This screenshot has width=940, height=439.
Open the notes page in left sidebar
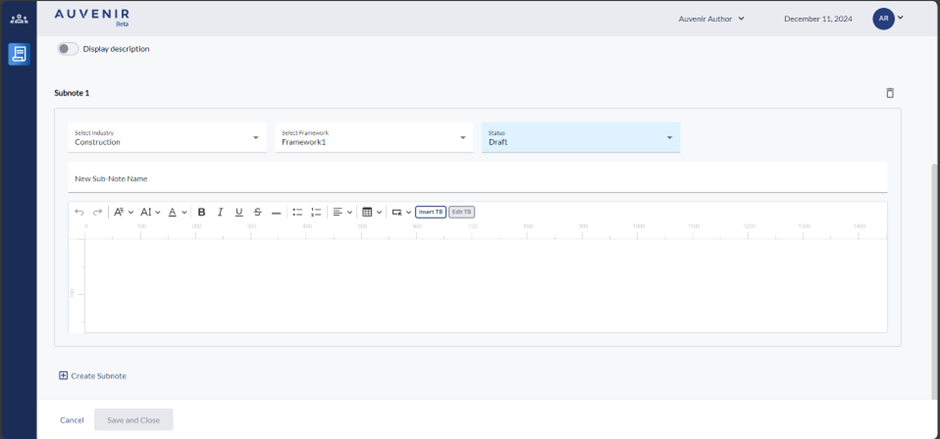click(19, 54)
